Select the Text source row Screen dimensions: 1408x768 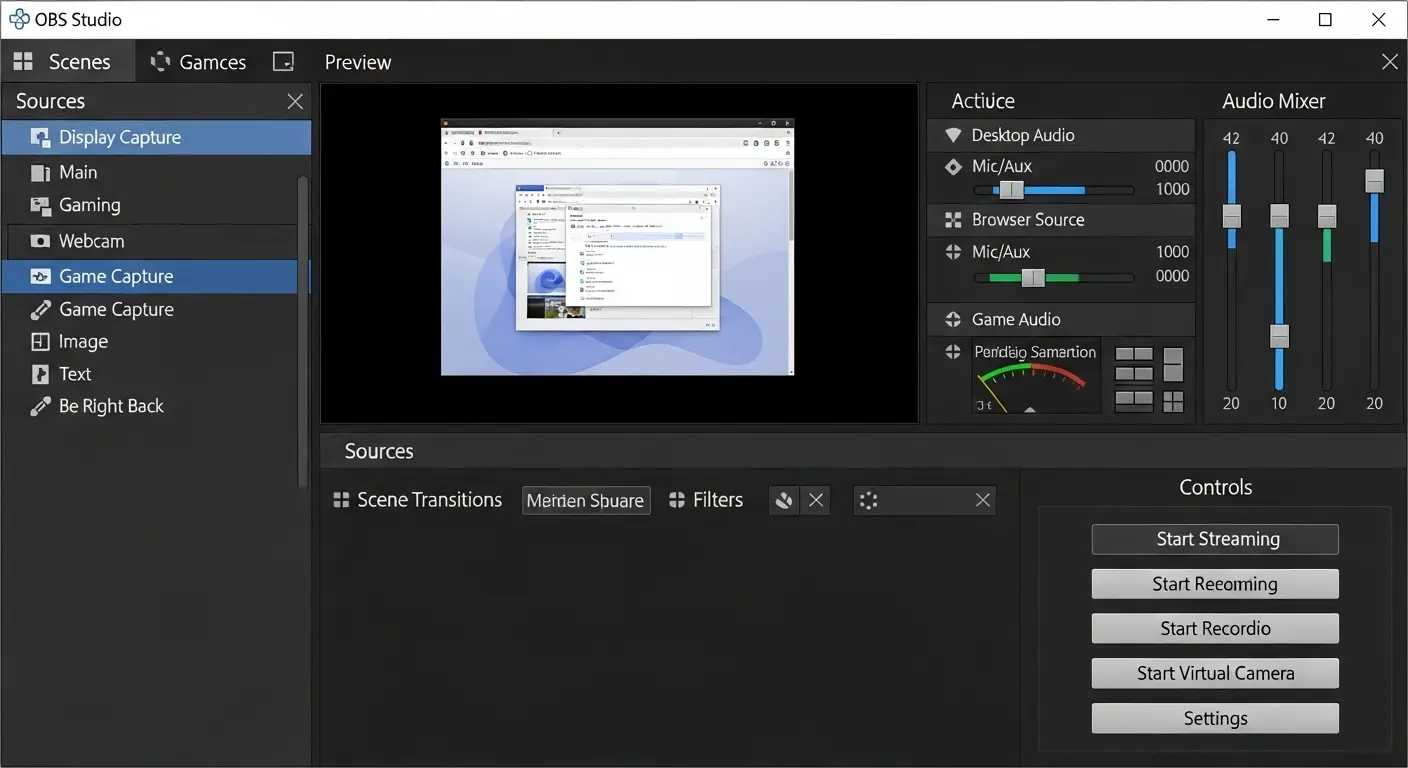(150, 374)
